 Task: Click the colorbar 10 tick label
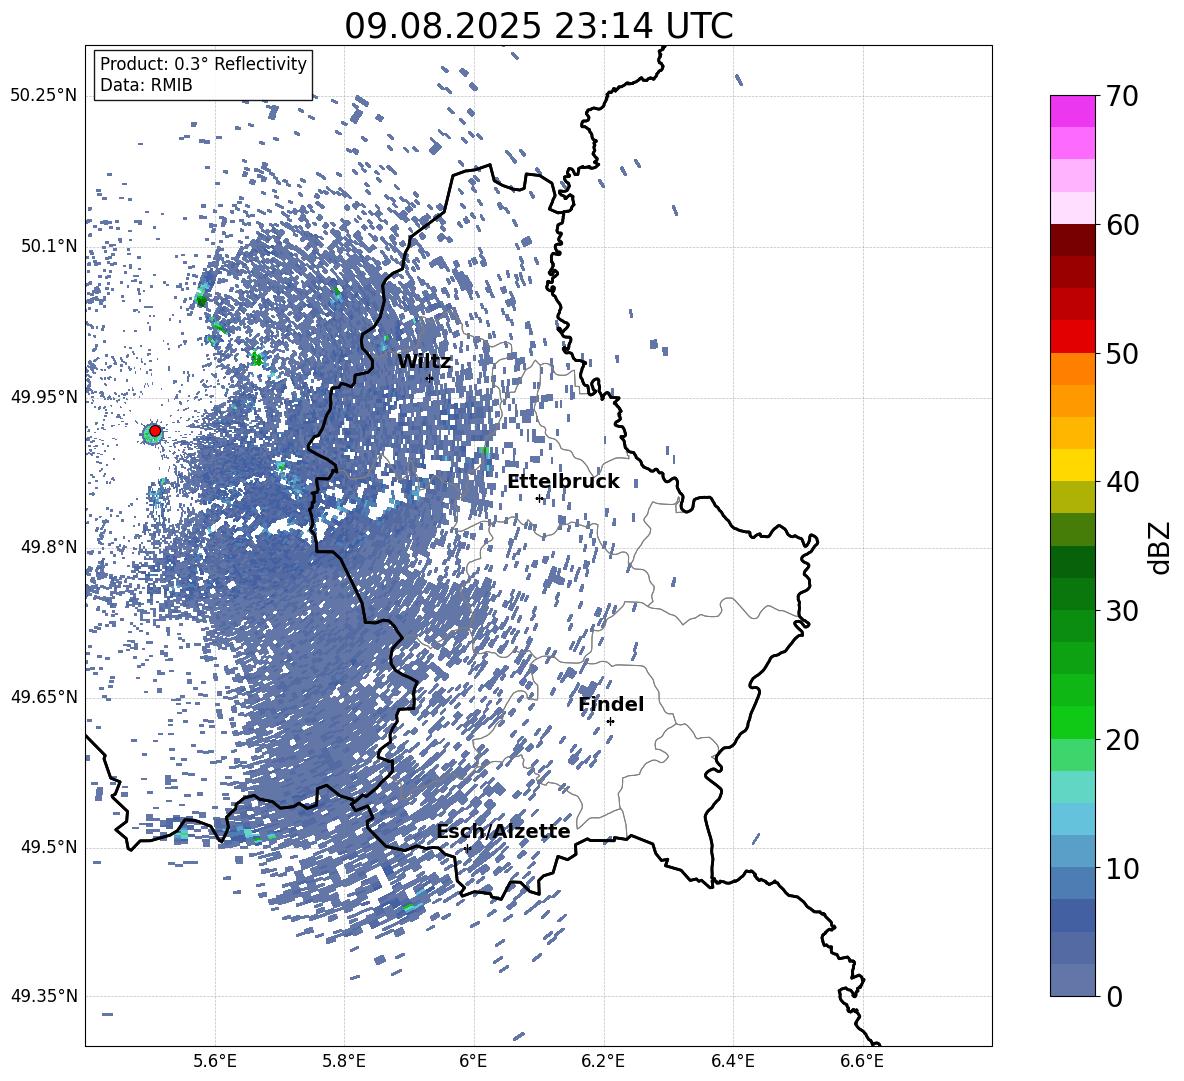(1122, 868)
